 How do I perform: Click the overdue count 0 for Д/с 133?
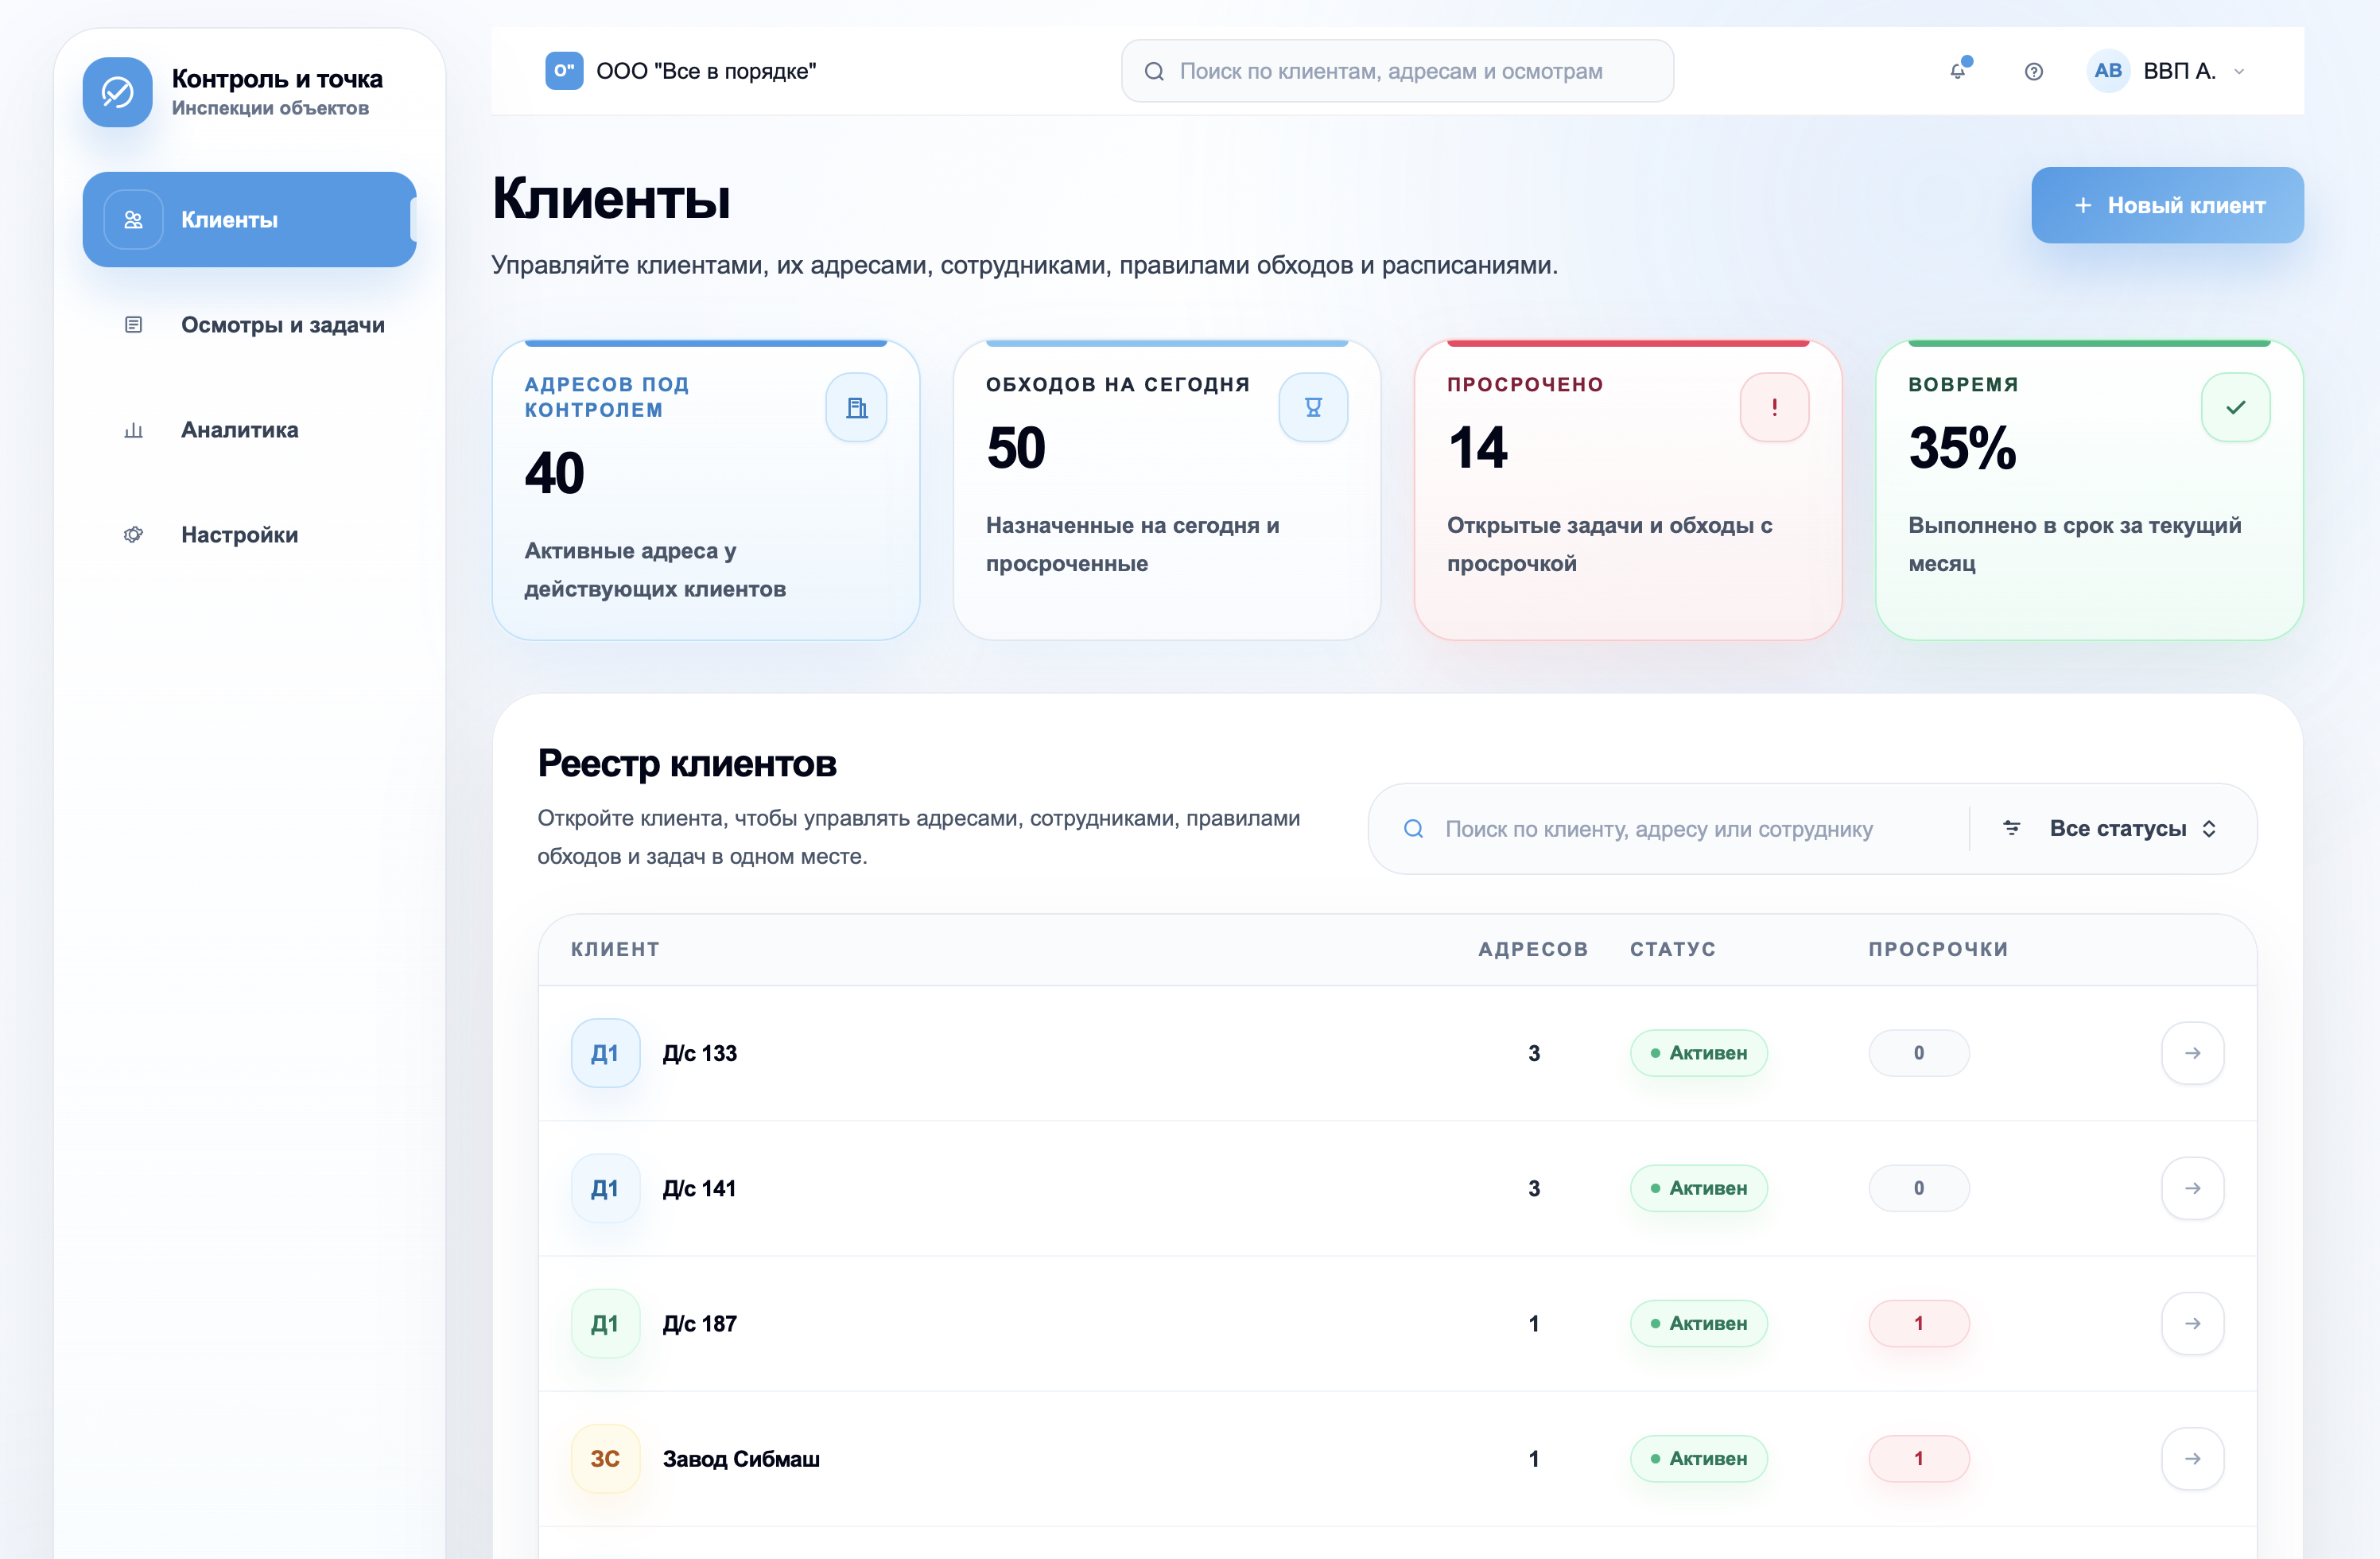coord(1918,1053)
